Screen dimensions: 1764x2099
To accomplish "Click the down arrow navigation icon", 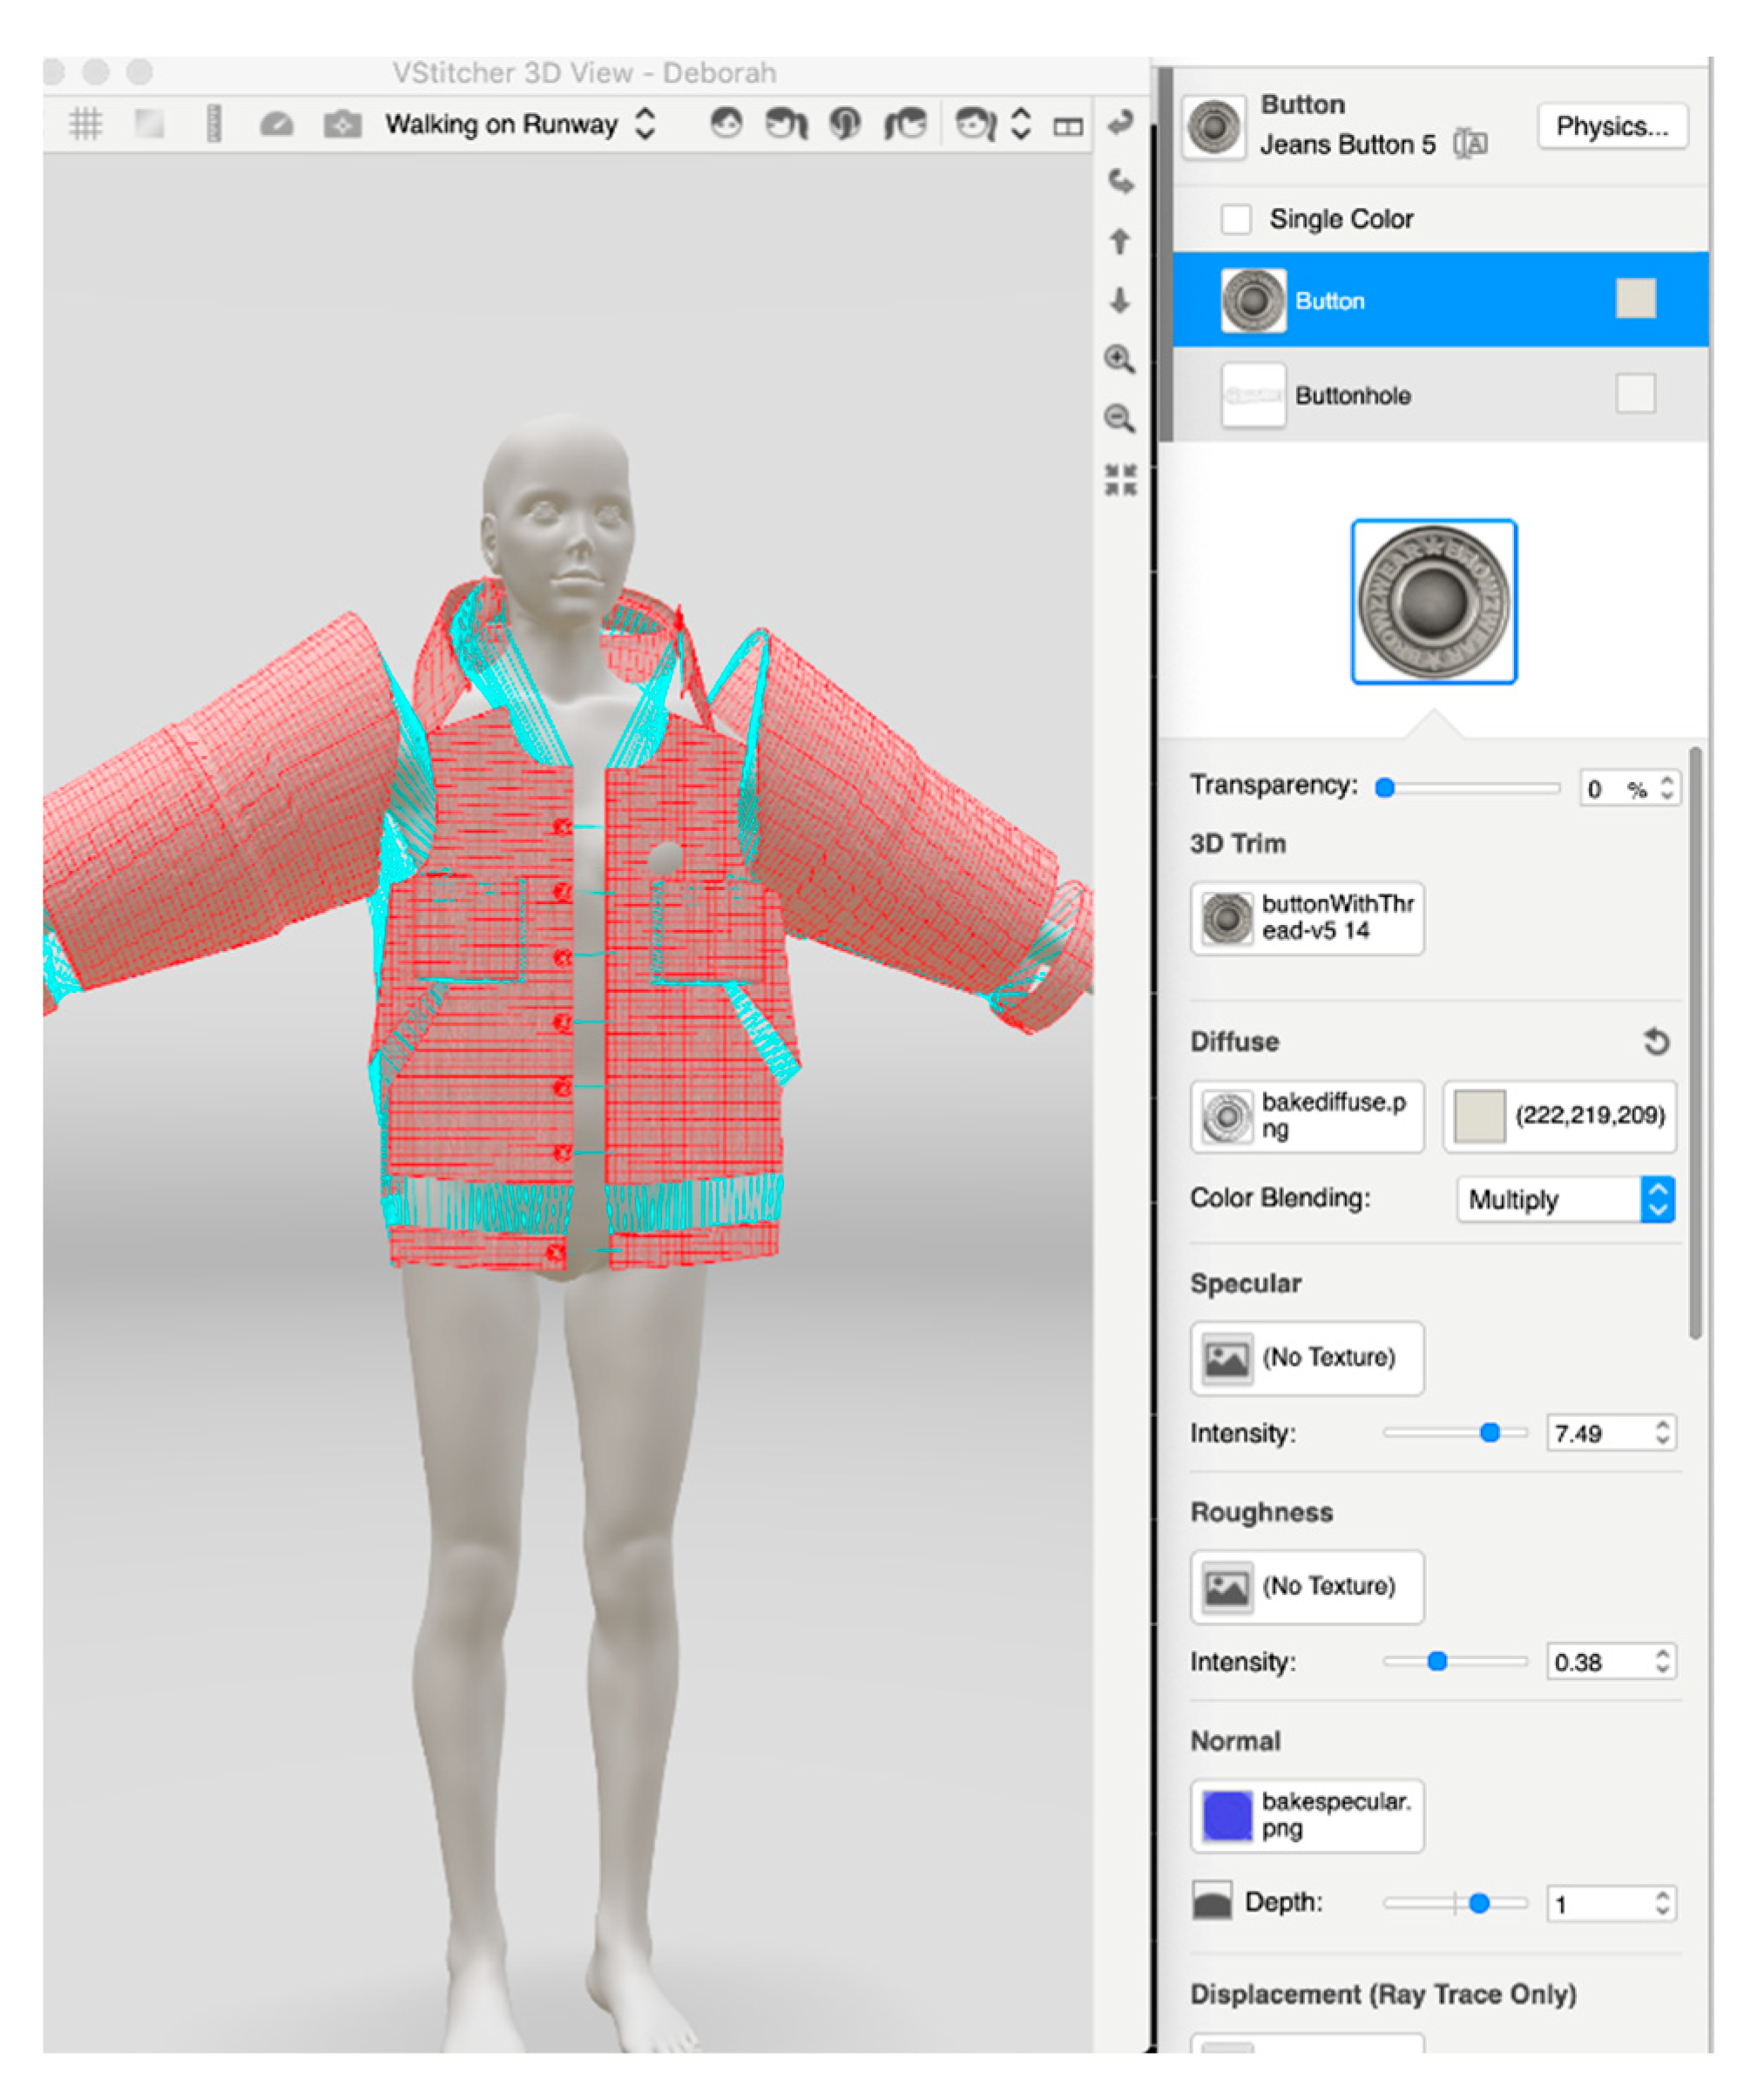I will click(x=1120, y=300).
